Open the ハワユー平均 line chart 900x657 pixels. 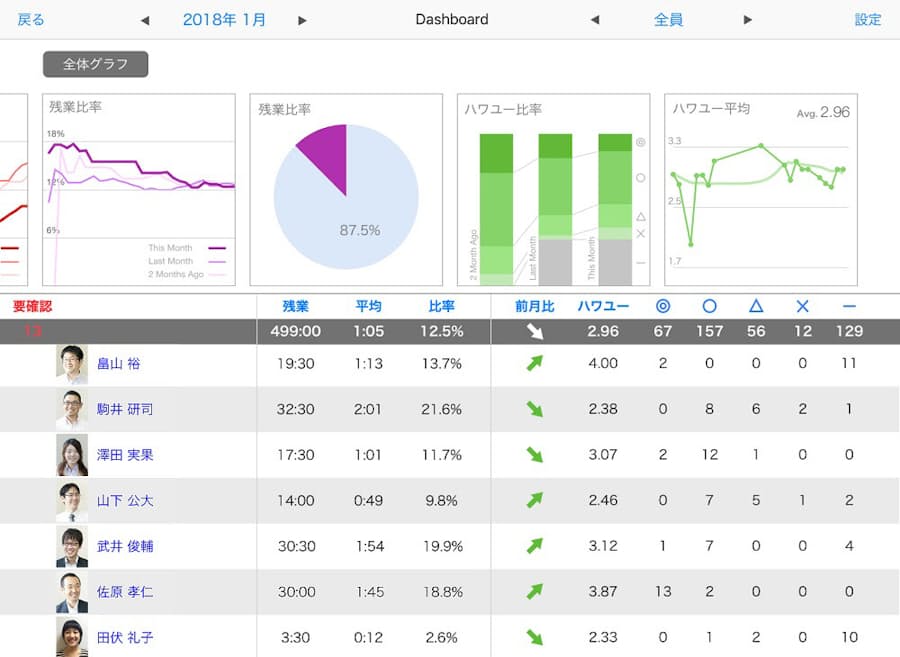(x=761, y=190)
